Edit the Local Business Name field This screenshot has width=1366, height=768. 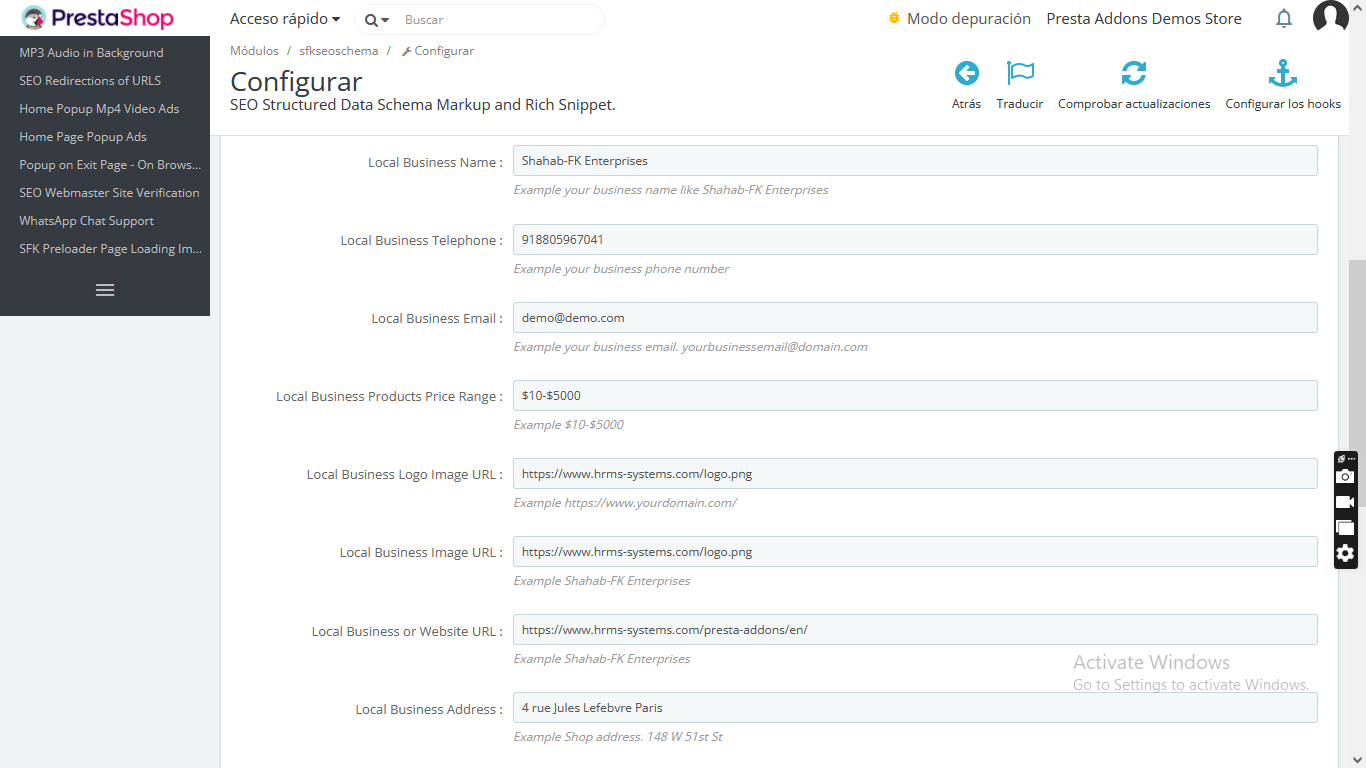click(915, 161)
